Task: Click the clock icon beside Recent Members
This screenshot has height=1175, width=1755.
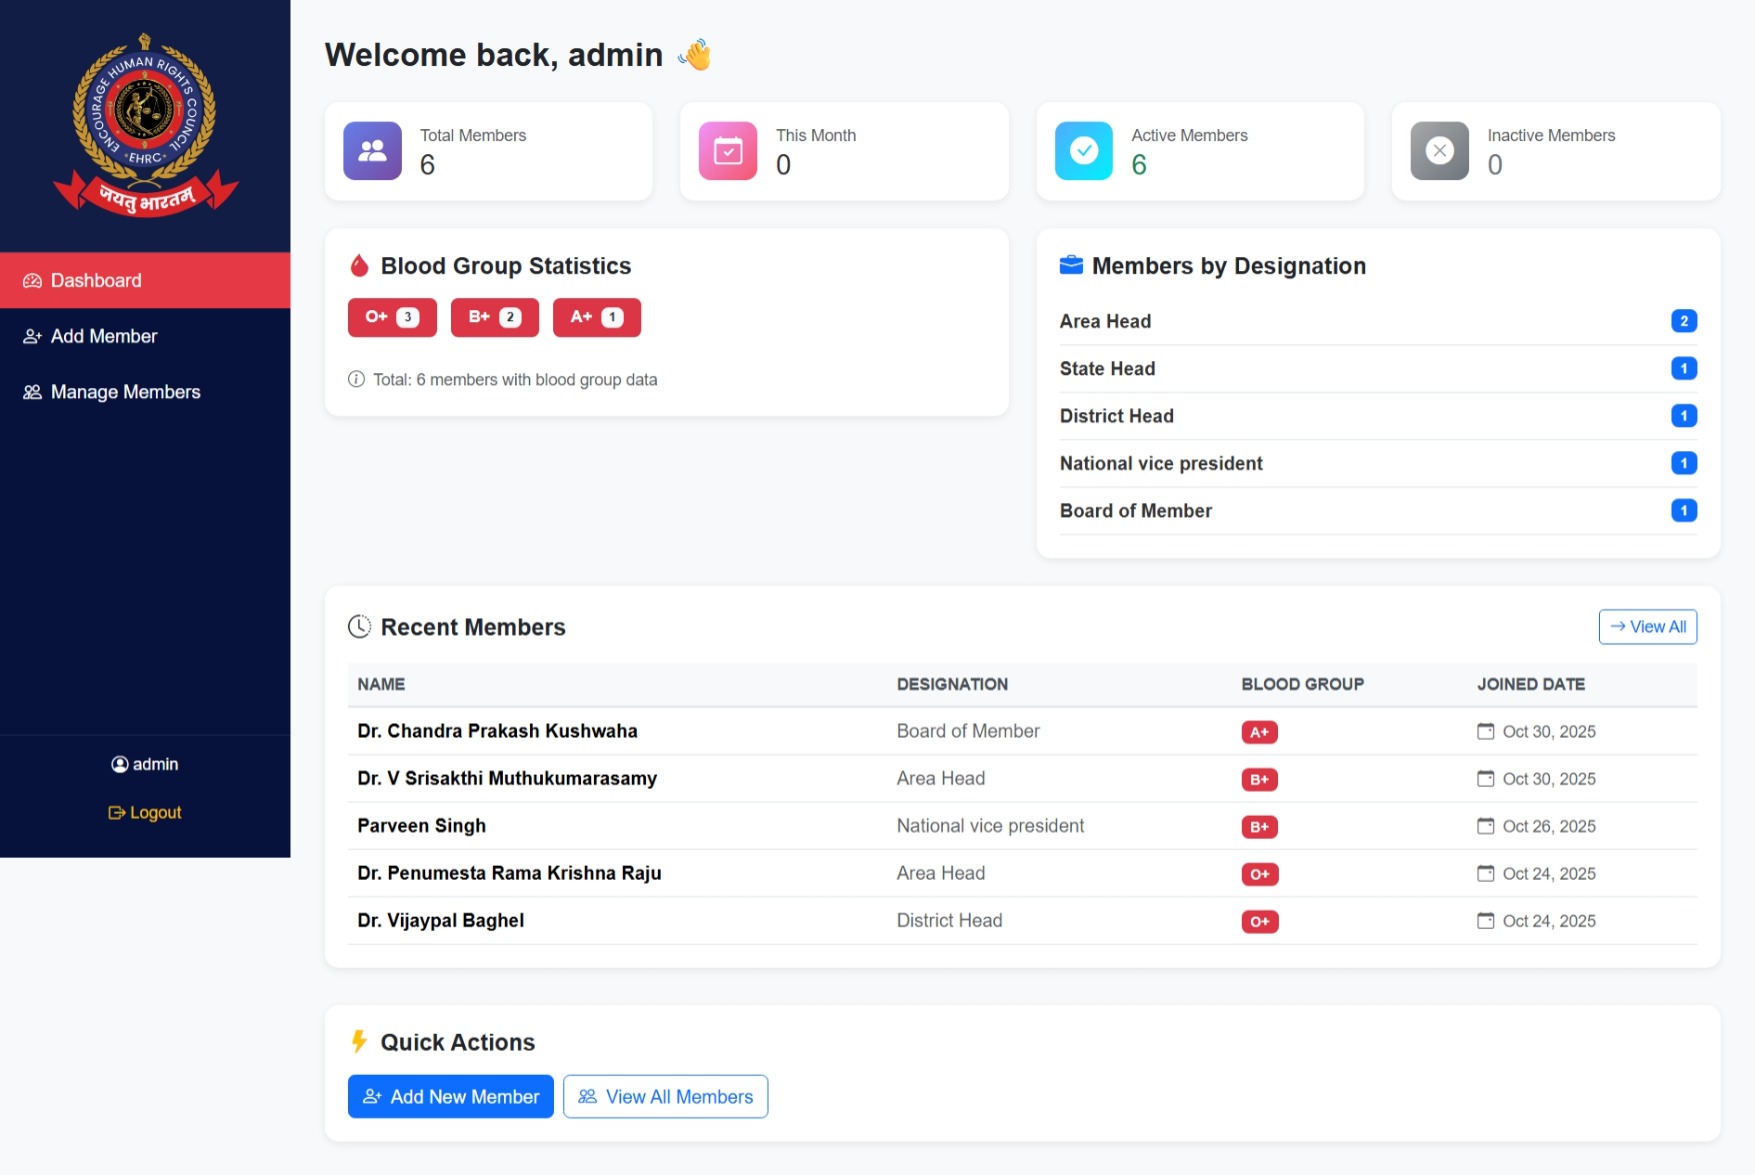Action: point(359,627)
